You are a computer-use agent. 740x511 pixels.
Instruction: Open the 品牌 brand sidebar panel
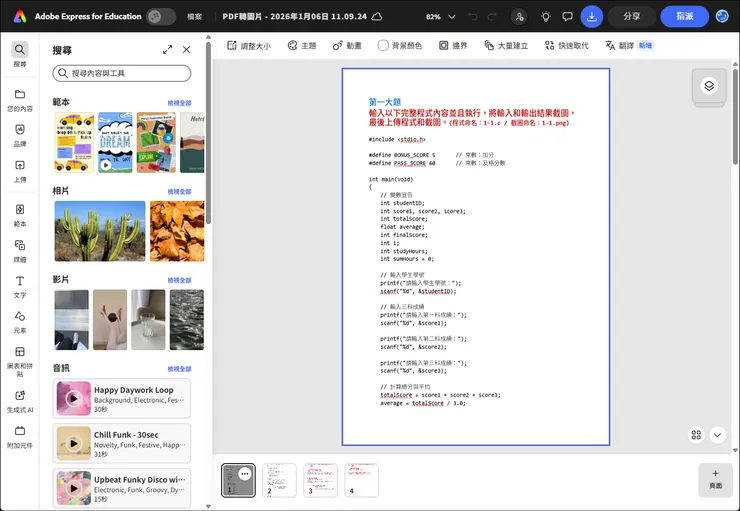(x=20, y=135)
